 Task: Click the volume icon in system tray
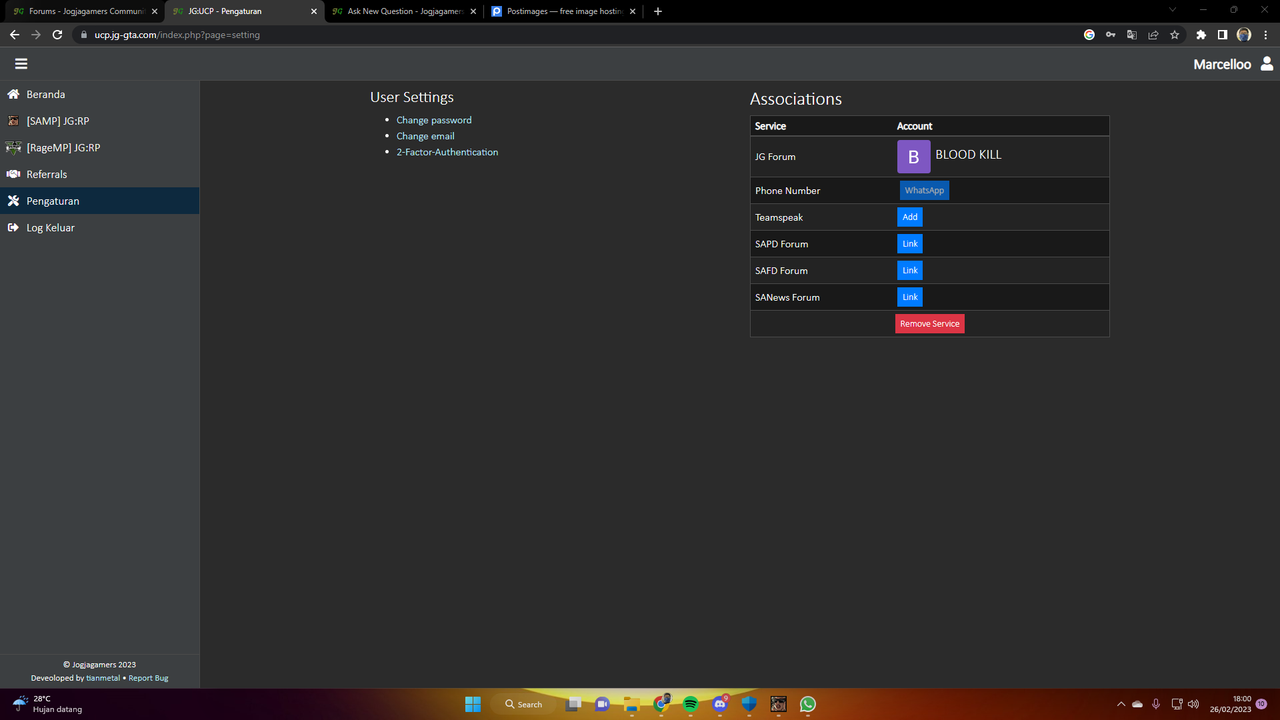[1193, 704]
